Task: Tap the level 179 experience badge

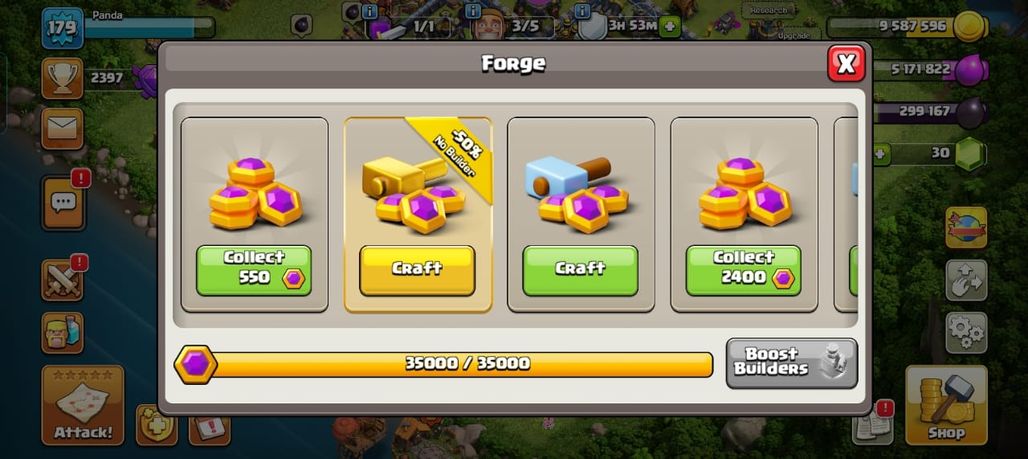Action: (x=62, y=28)
